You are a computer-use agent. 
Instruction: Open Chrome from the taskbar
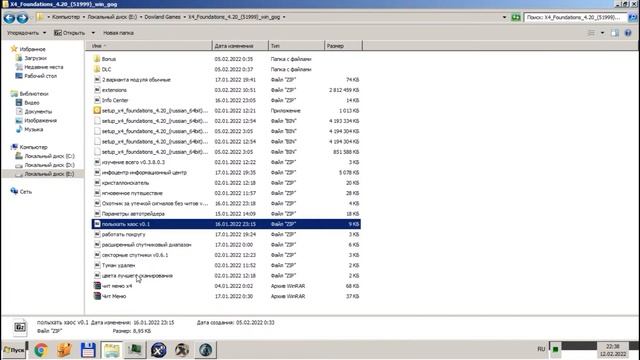click(x=41, y=350)
